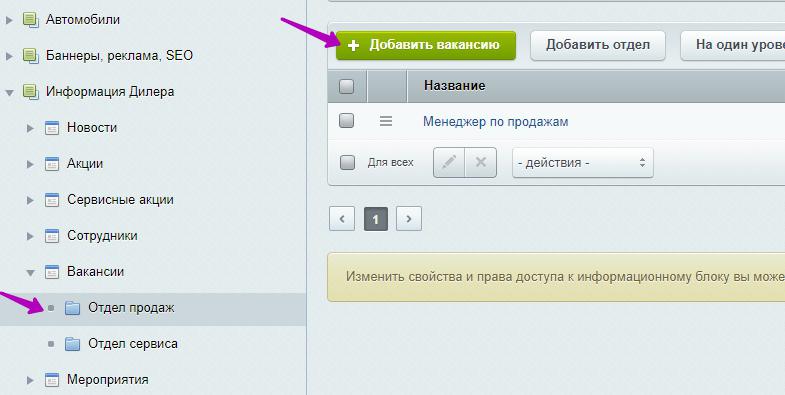The width and height of the screenshot is (785, 395).
Task: Select Информация Дилера in the tree
Action: [110, 92]
